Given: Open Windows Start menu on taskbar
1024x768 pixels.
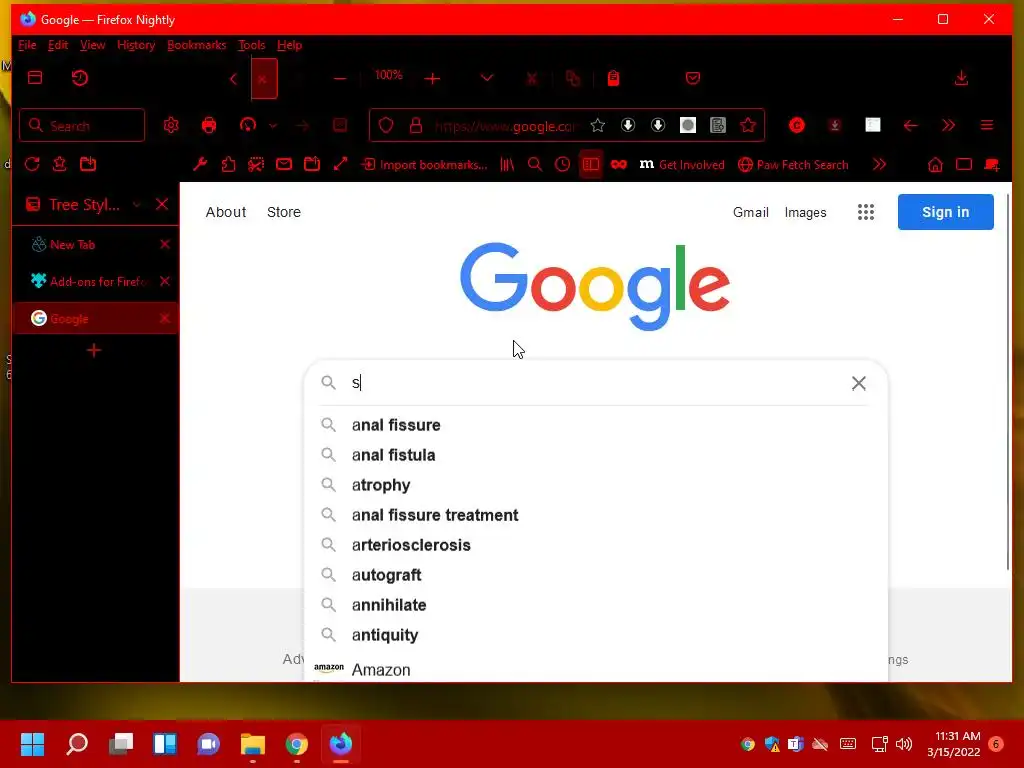Looking at the screenshot, I should point(33,744).
